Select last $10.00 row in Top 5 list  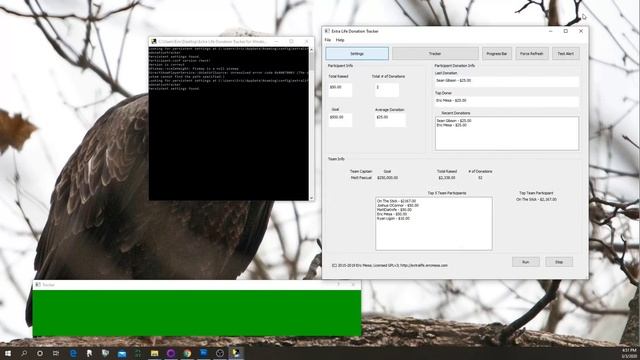393,219
